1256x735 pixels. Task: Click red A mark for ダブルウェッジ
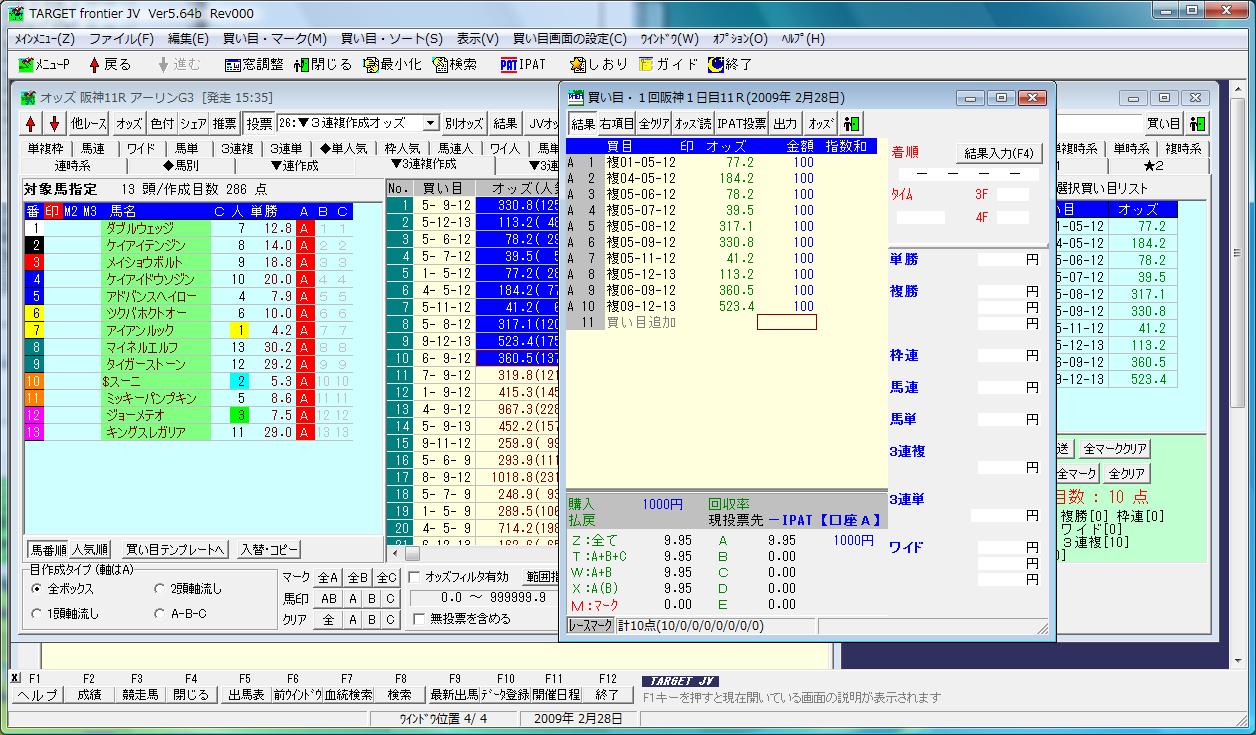click(x=304, y=229)
